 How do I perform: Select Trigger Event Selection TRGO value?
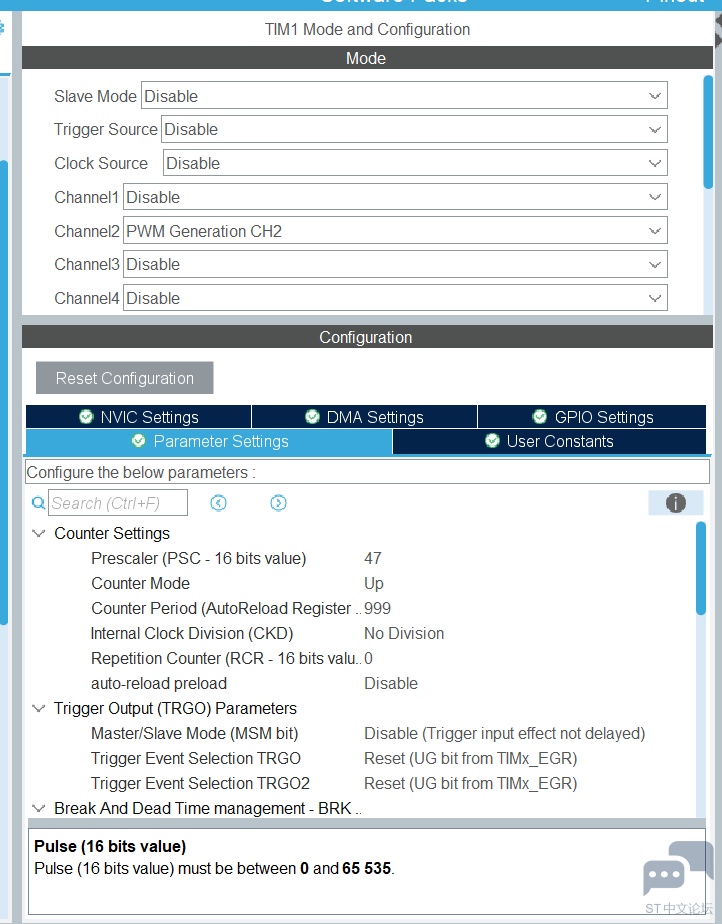[x=470, y=758]
